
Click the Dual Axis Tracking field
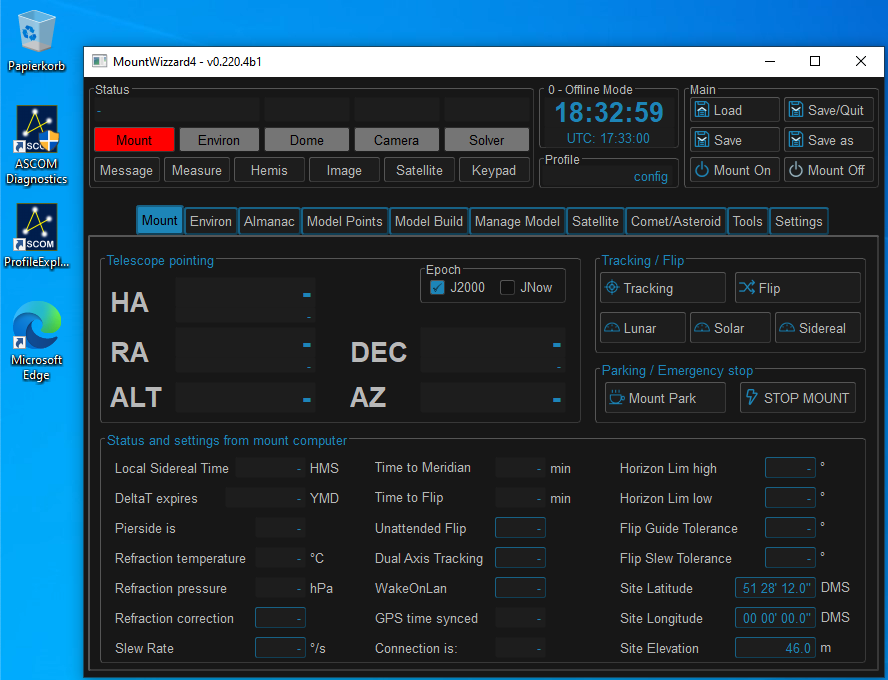click(x=520, y=558)
